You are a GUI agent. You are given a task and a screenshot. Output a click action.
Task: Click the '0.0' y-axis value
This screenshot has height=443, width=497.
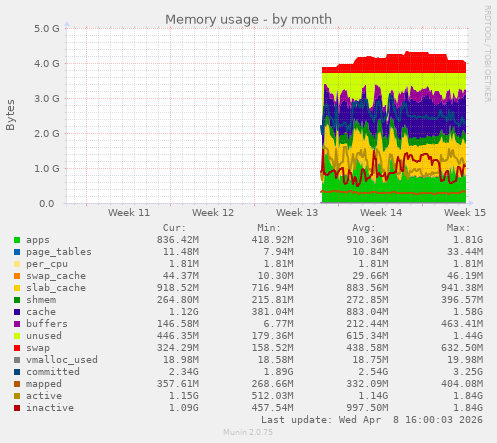[x=47, y=204]
